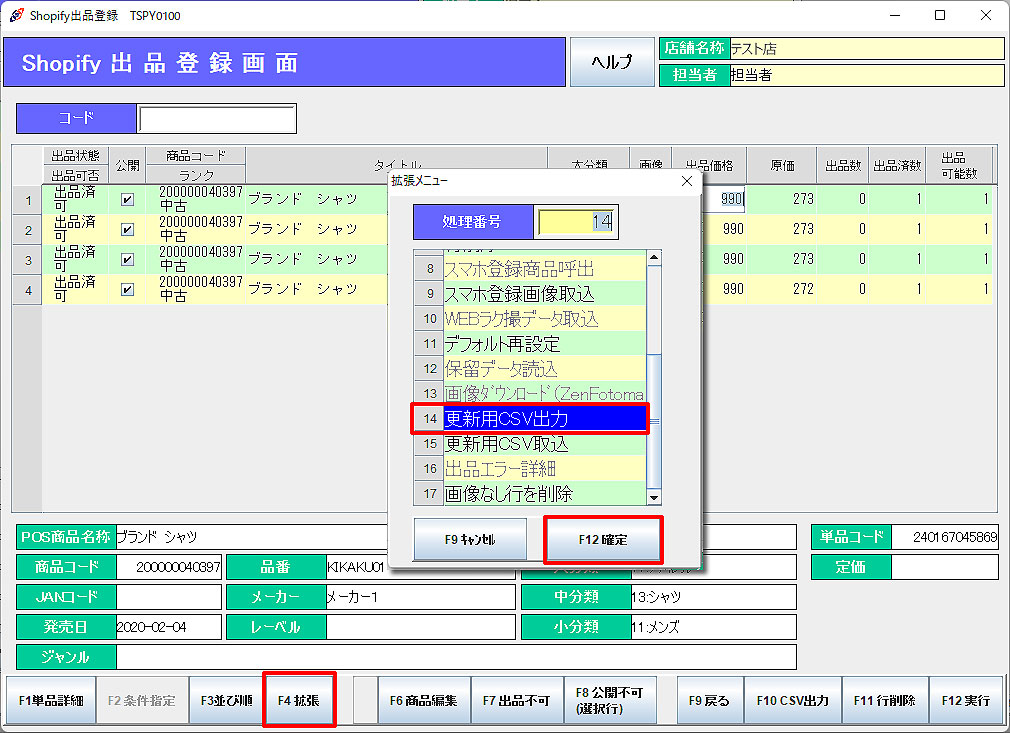Focus the コード input field

pos(217,118)
